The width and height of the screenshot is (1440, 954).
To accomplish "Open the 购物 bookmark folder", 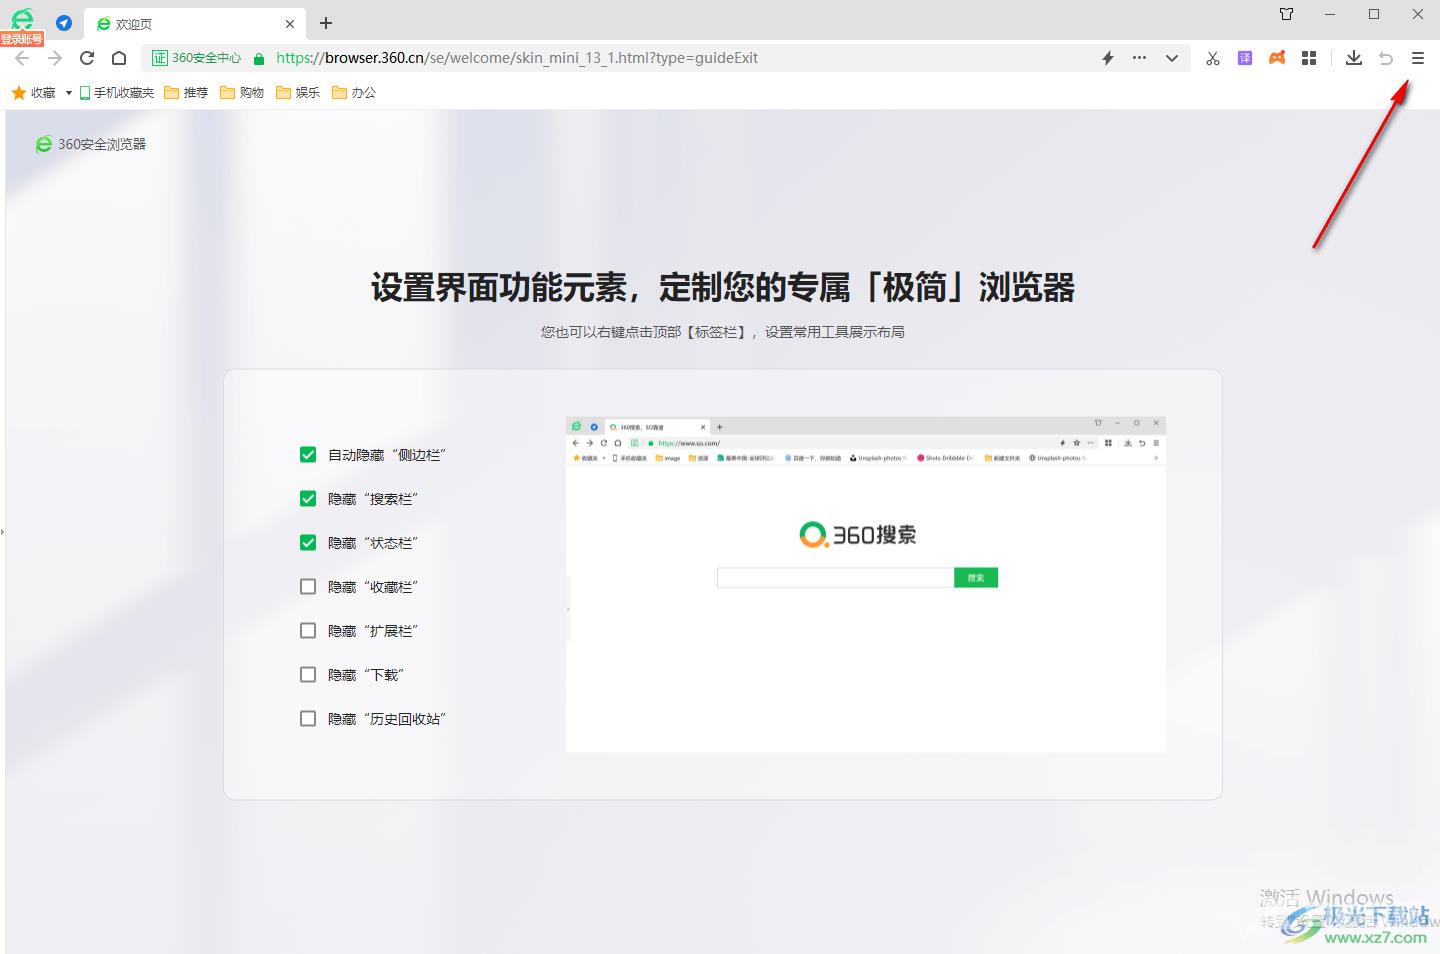I will [242, 92].
